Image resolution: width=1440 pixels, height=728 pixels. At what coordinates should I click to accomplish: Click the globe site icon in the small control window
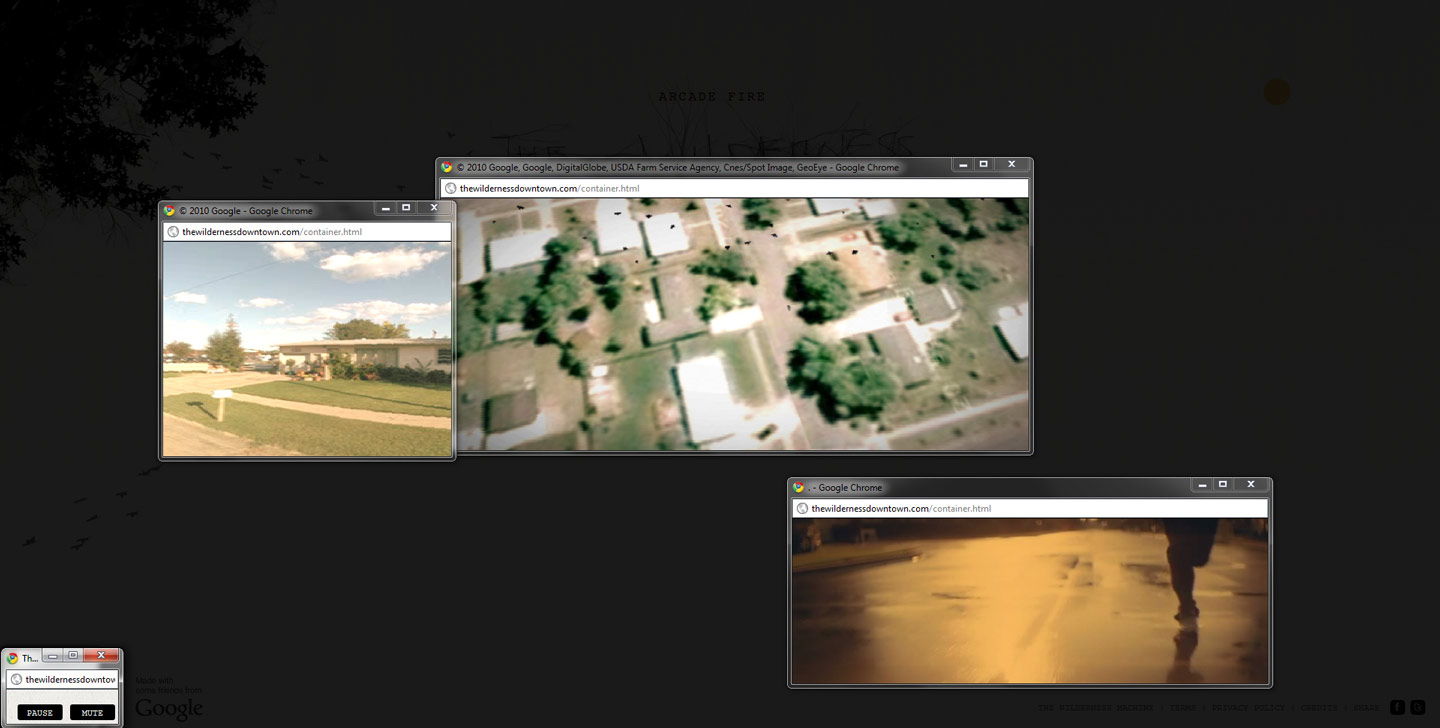(x=16, y=680)
